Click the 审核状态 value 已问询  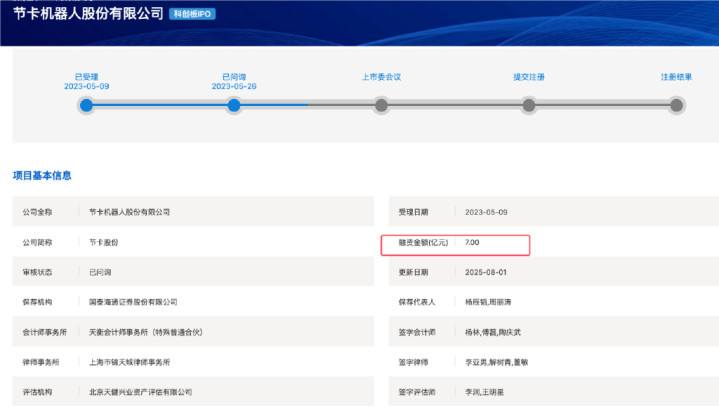(100, 272)
